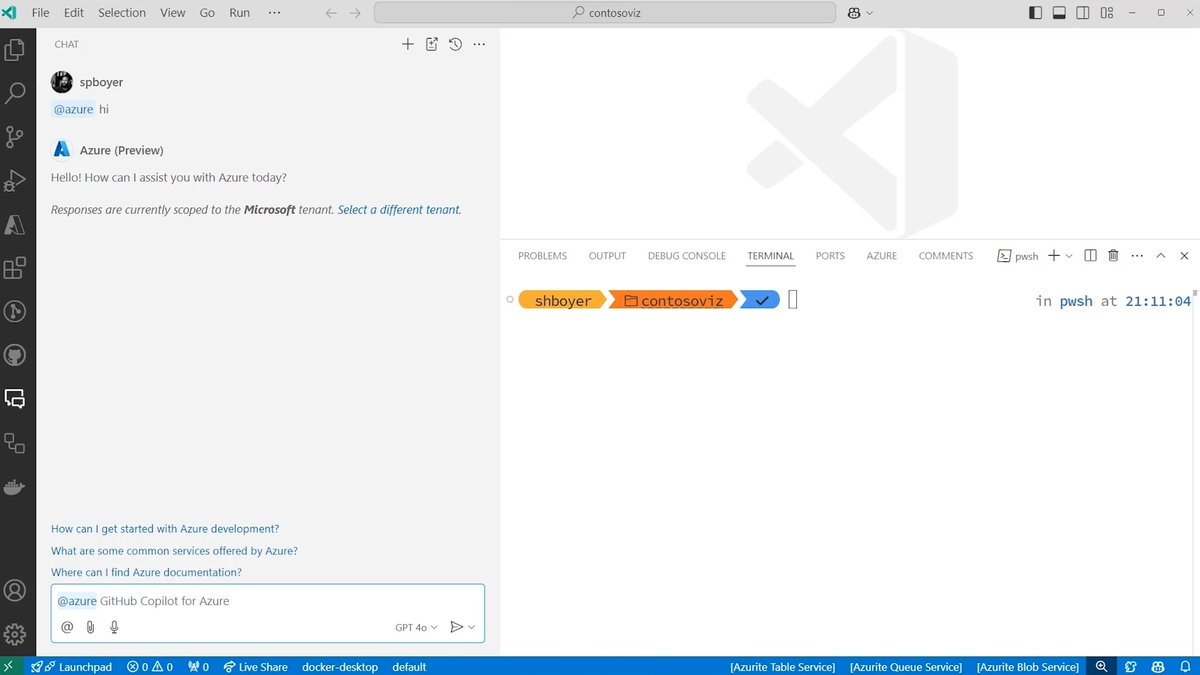1200x675 pixels.
Task: Add a new terminal
Action: pos(1053,256)
